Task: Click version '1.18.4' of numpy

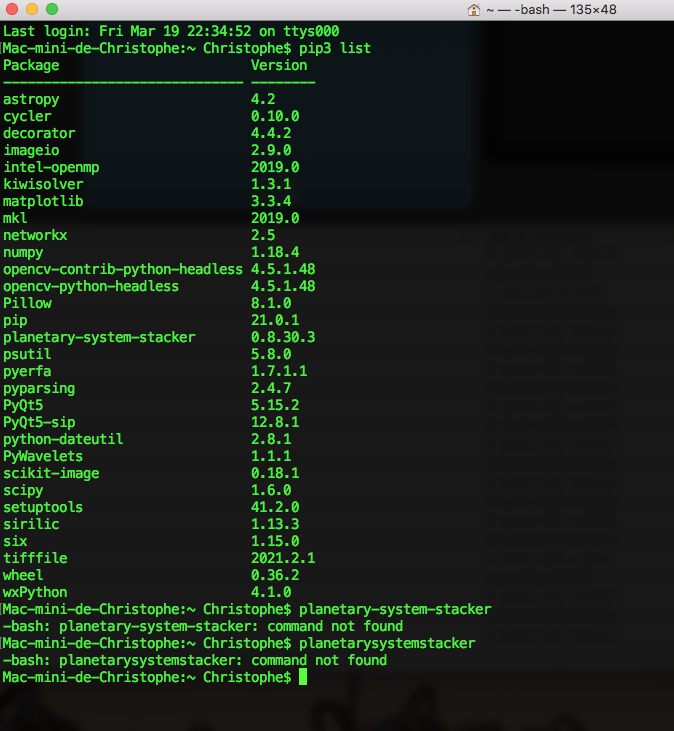Action: pos(275,252)
